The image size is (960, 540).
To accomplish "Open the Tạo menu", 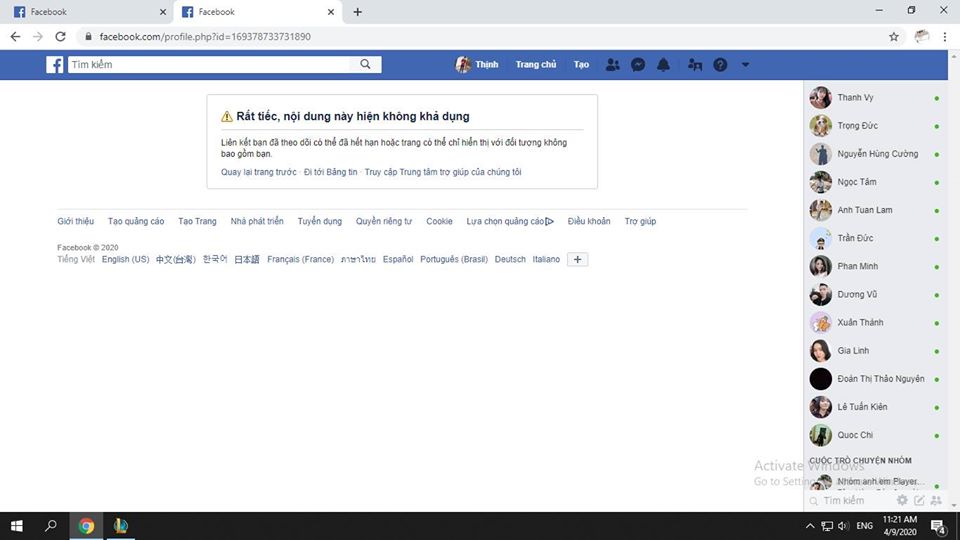I will [x=581, y=64].
